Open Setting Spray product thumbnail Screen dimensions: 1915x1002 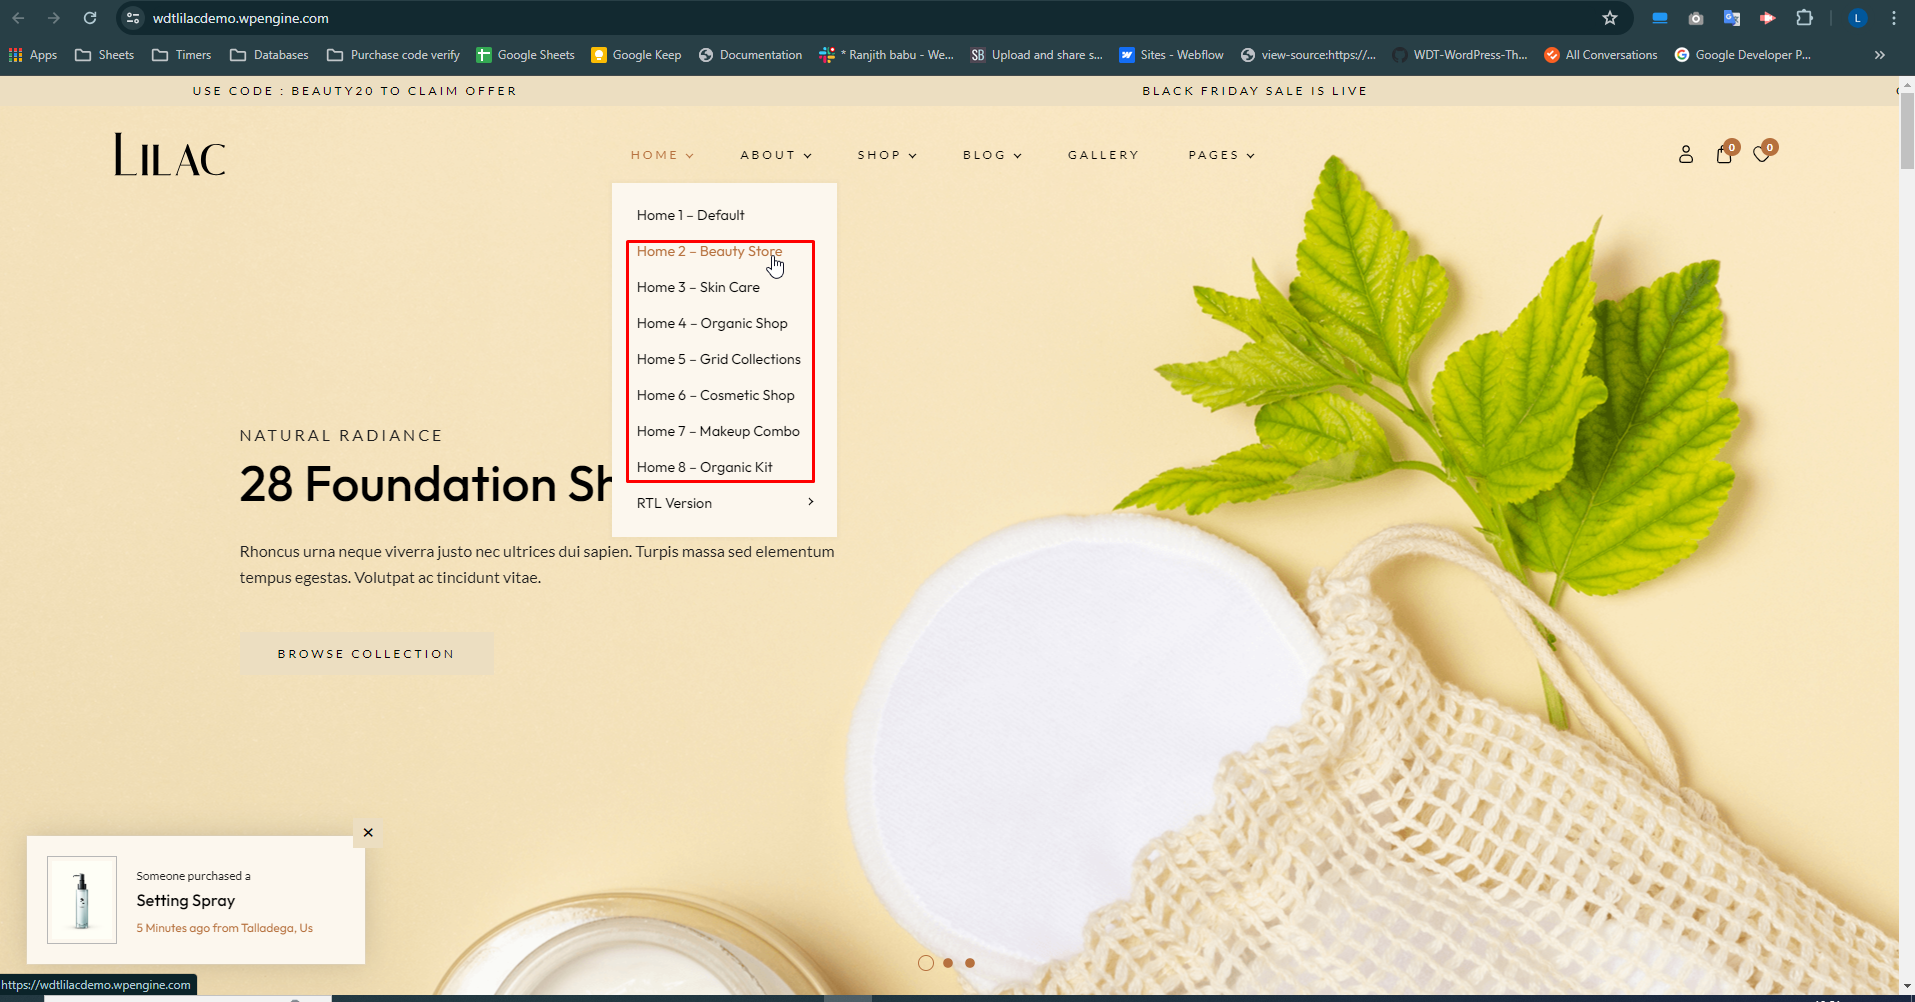pos(82,900)
